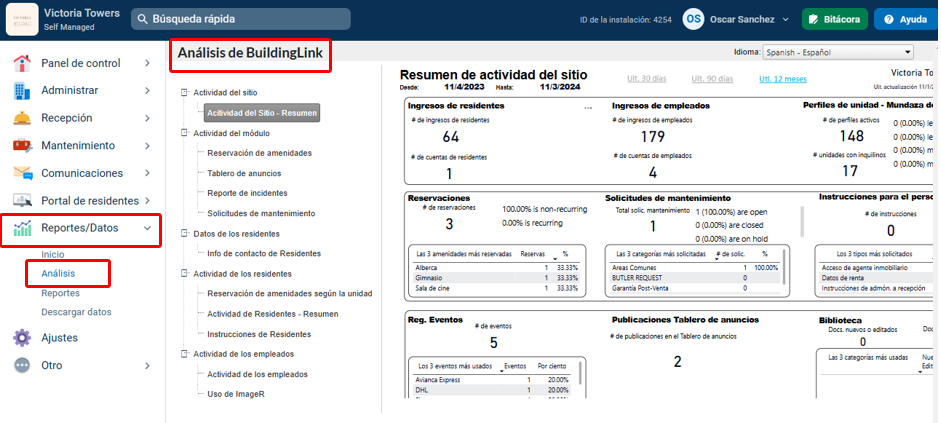The image size is (941, 423).
Task: Expand the Panel de control chevron
Action: (147, 63)
